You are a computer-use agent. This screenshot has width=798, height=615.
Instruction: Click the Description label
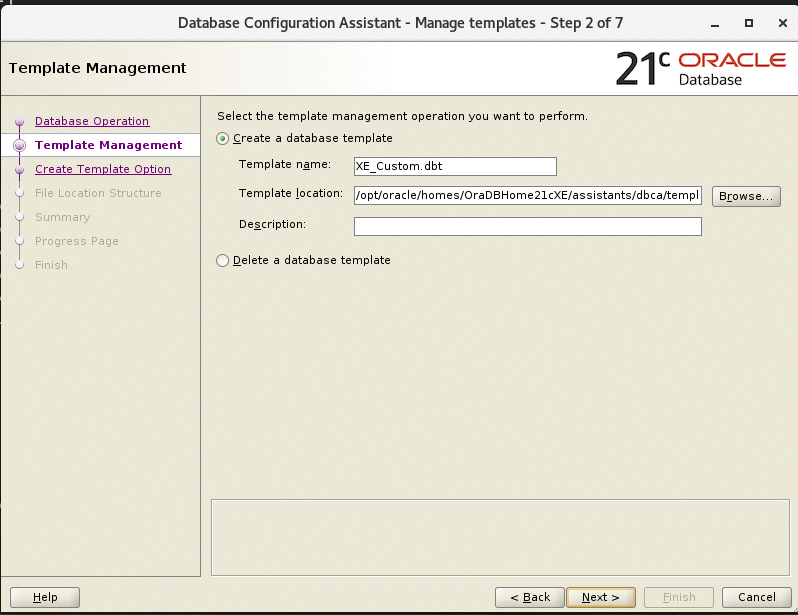click(273, 225)
